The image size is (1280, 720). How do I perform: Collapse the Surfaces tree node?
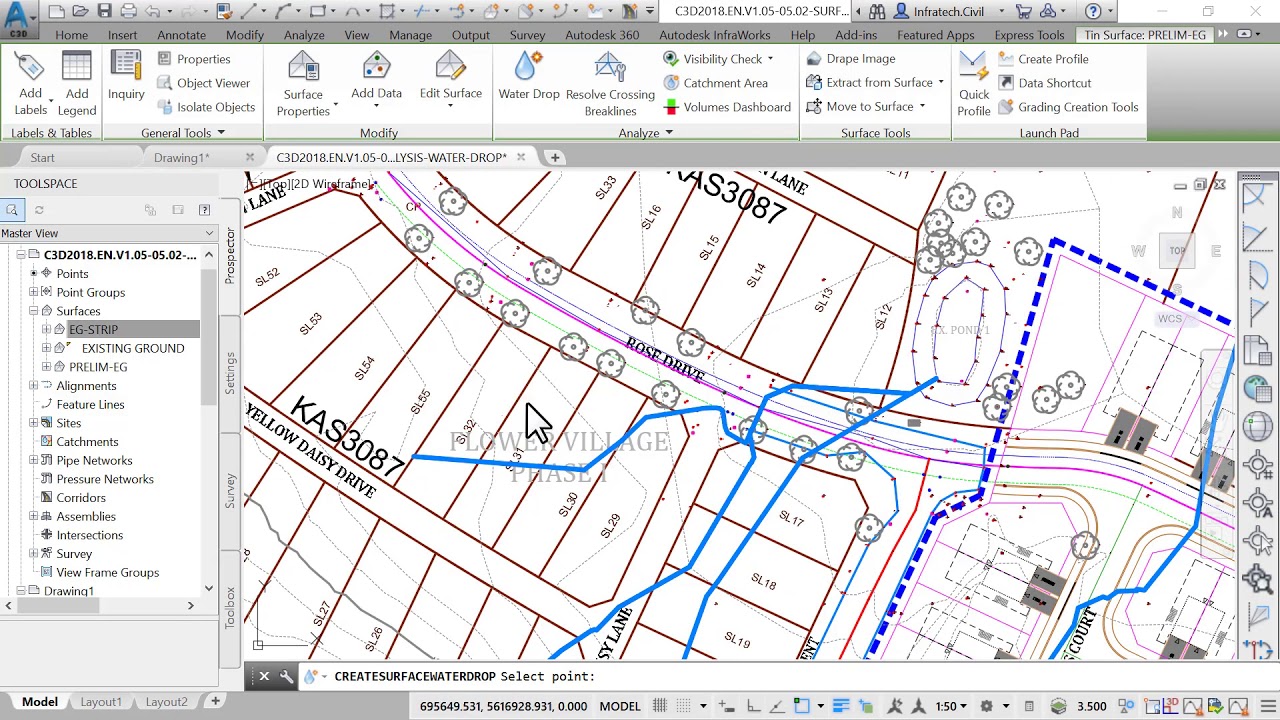[33, 311]
